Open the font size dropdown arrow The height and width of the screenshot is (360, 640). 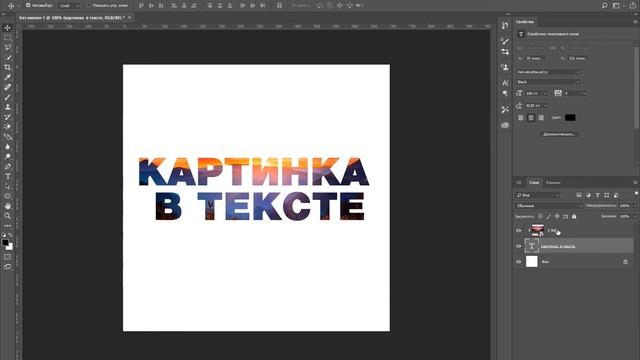(545, 93)
